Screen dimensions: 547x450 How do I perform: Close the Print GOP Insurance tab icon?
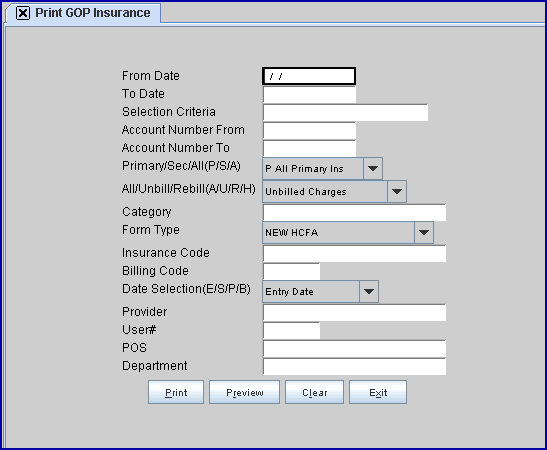click(23, 13)
